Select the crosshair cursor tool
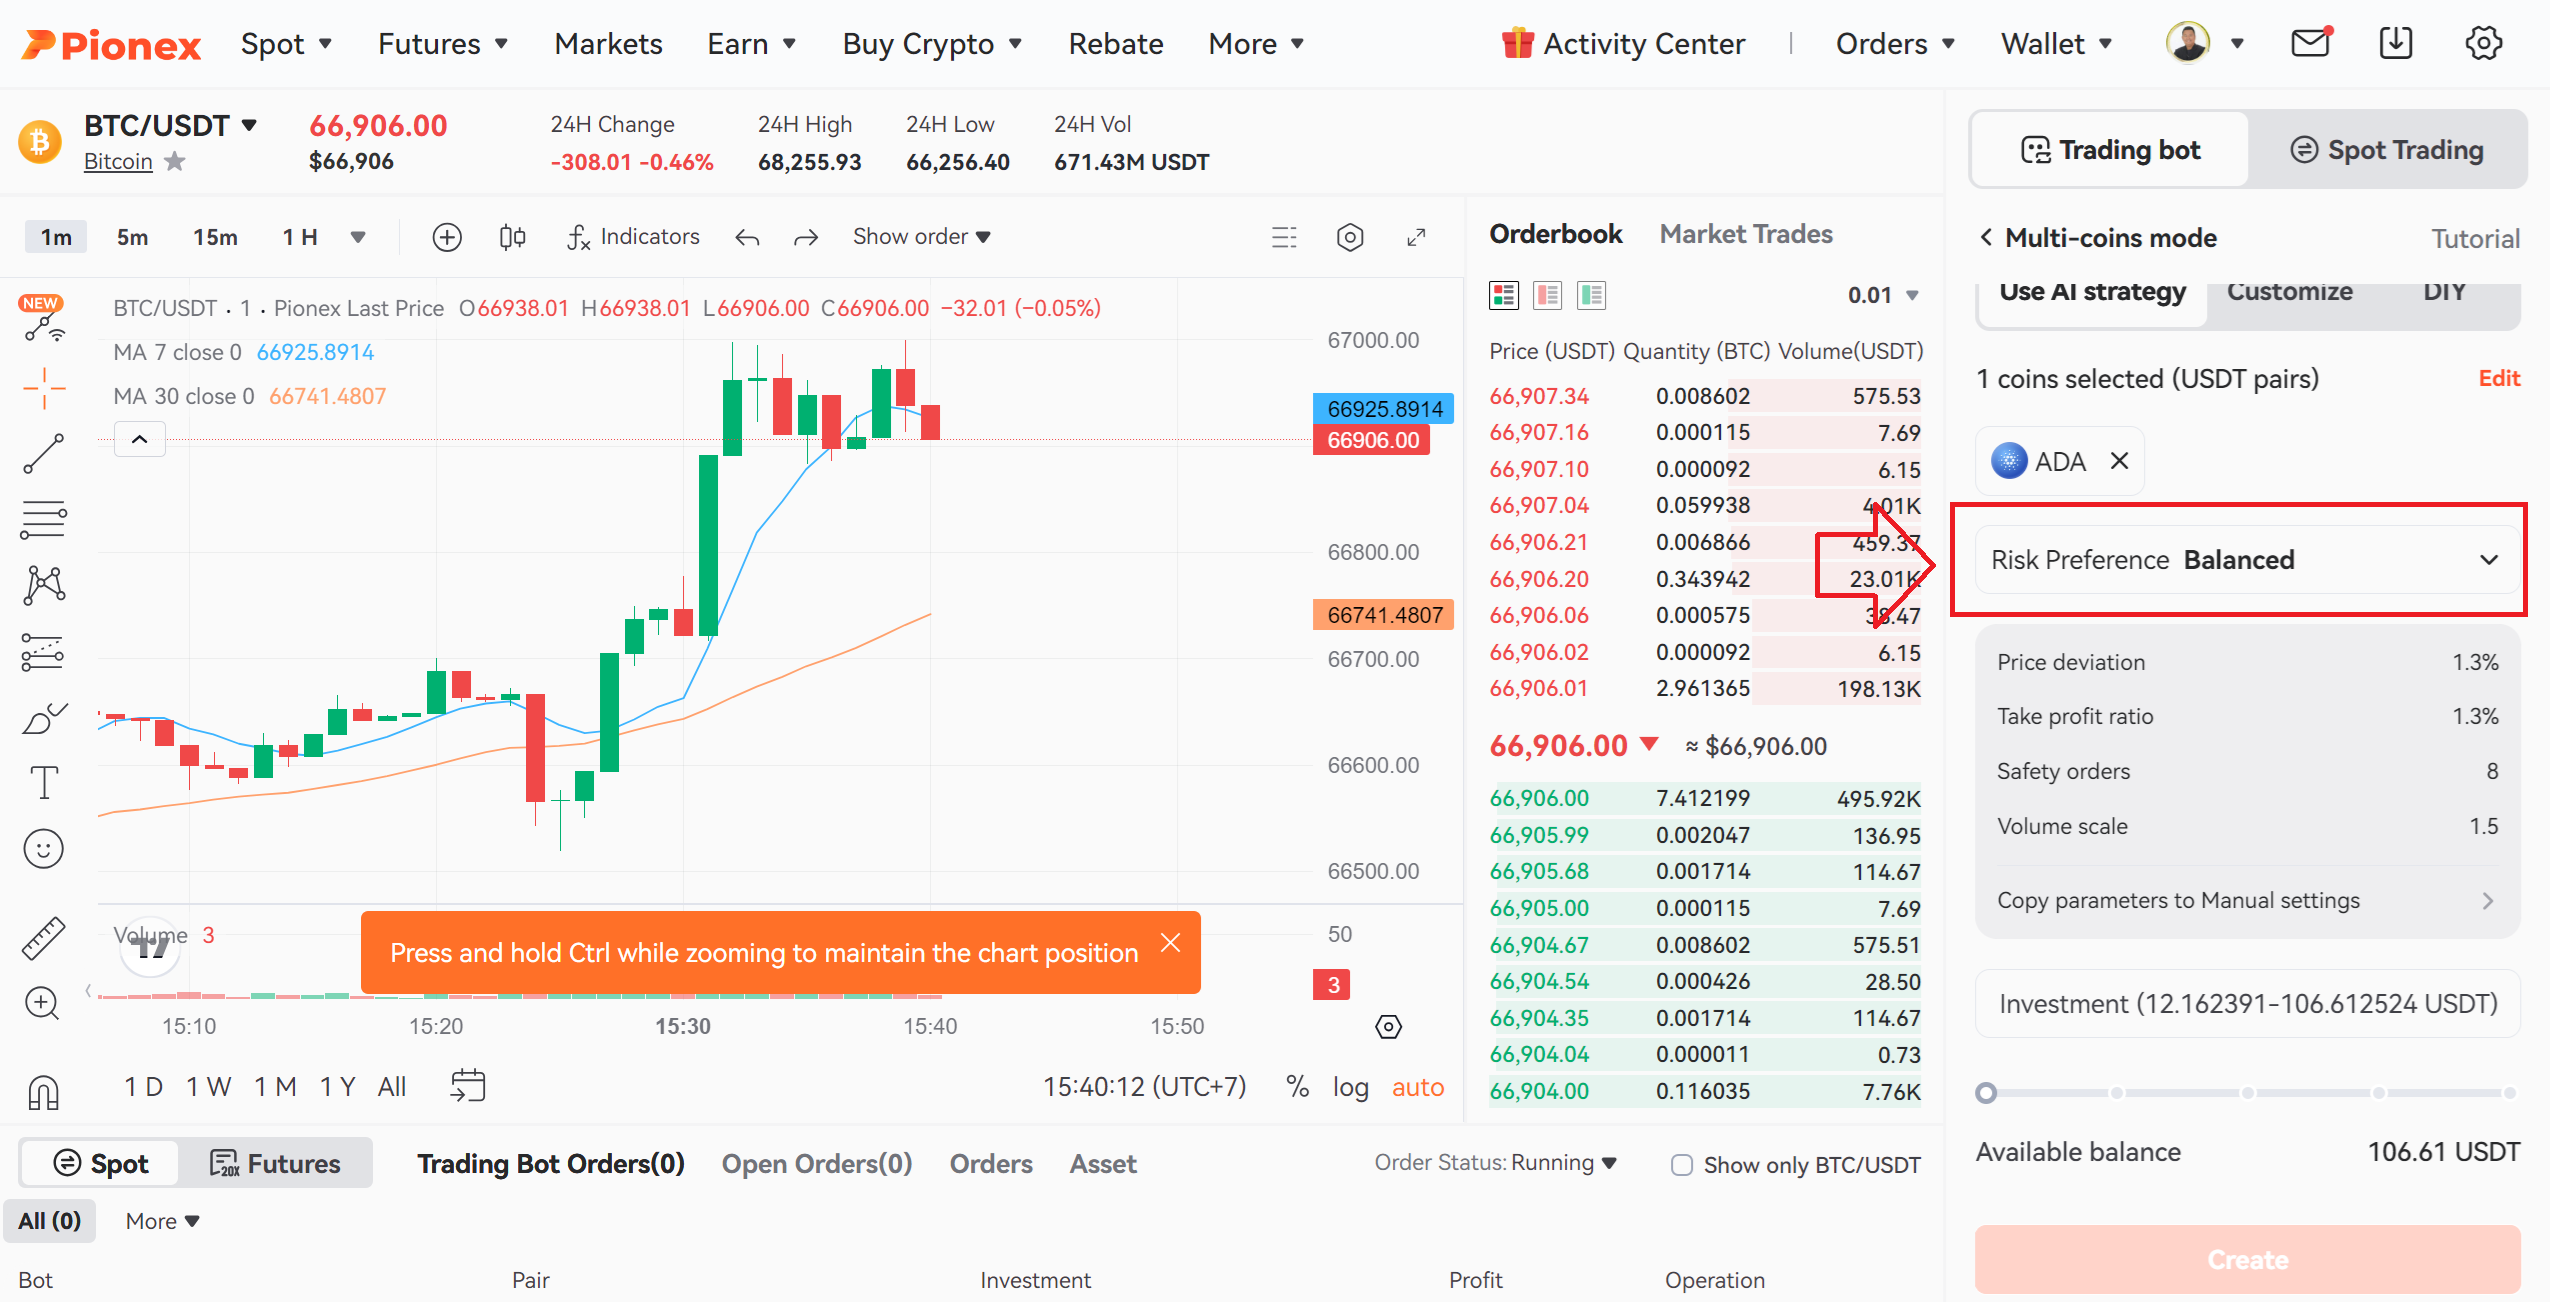The image size is (2550, 1302). (44, 388)
